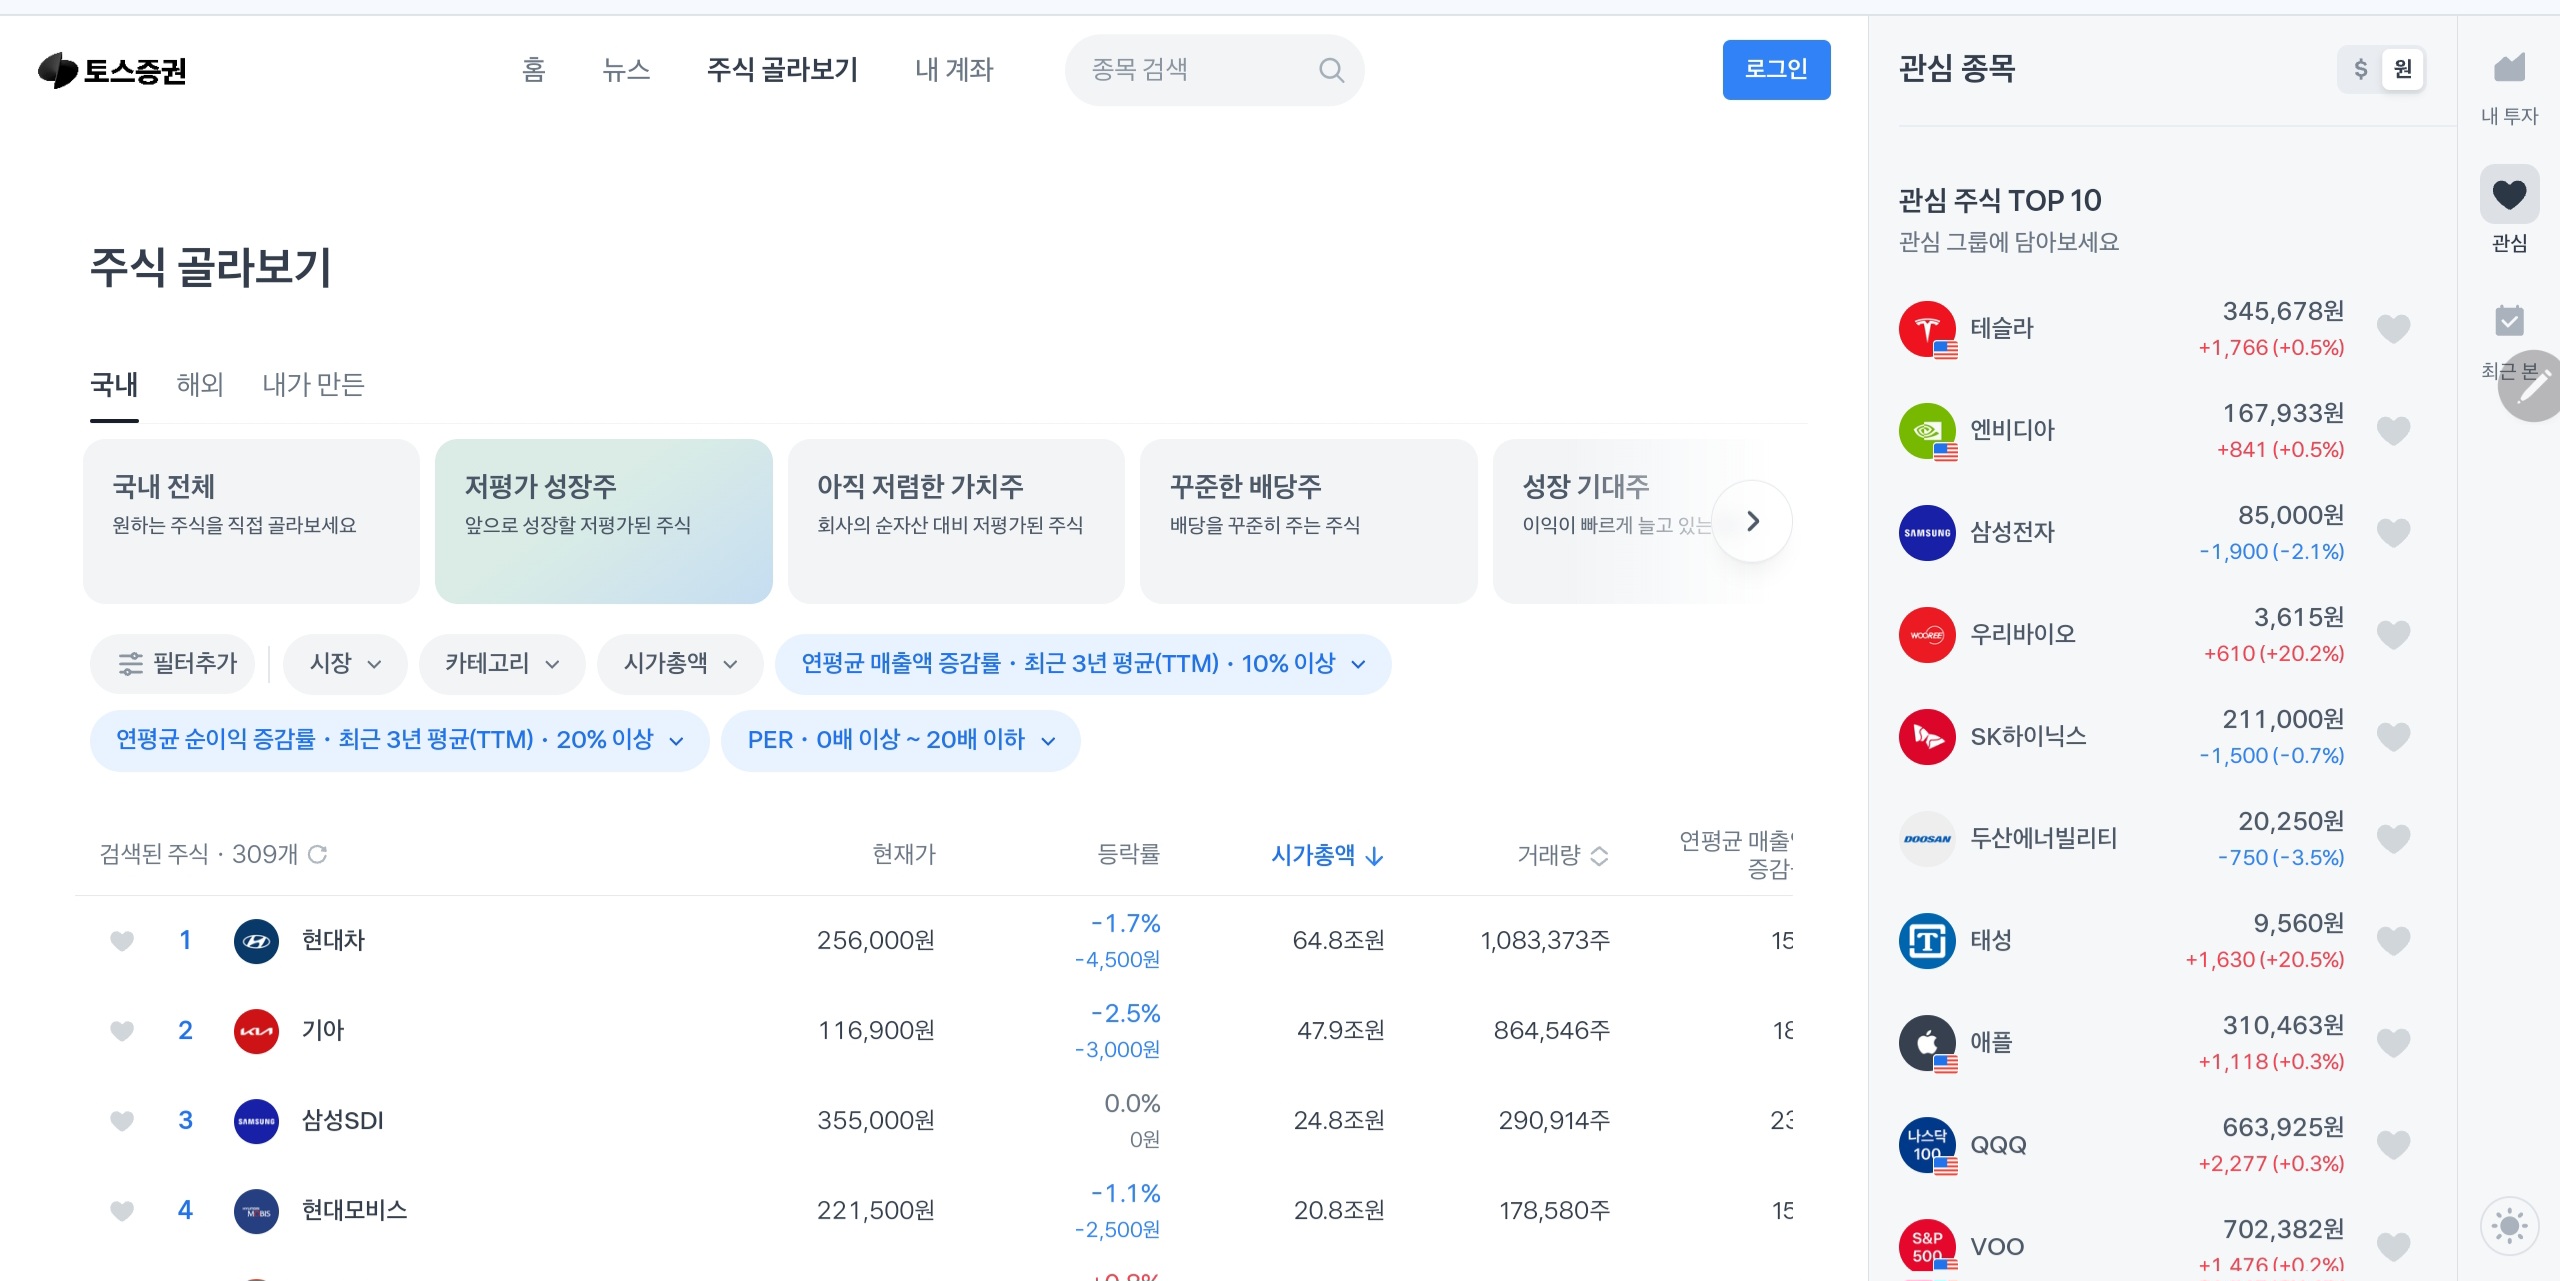Open the 시가총액 filter dropdown
Image resolution: width=2560 pixels, height=1281 pixels.
680,664
